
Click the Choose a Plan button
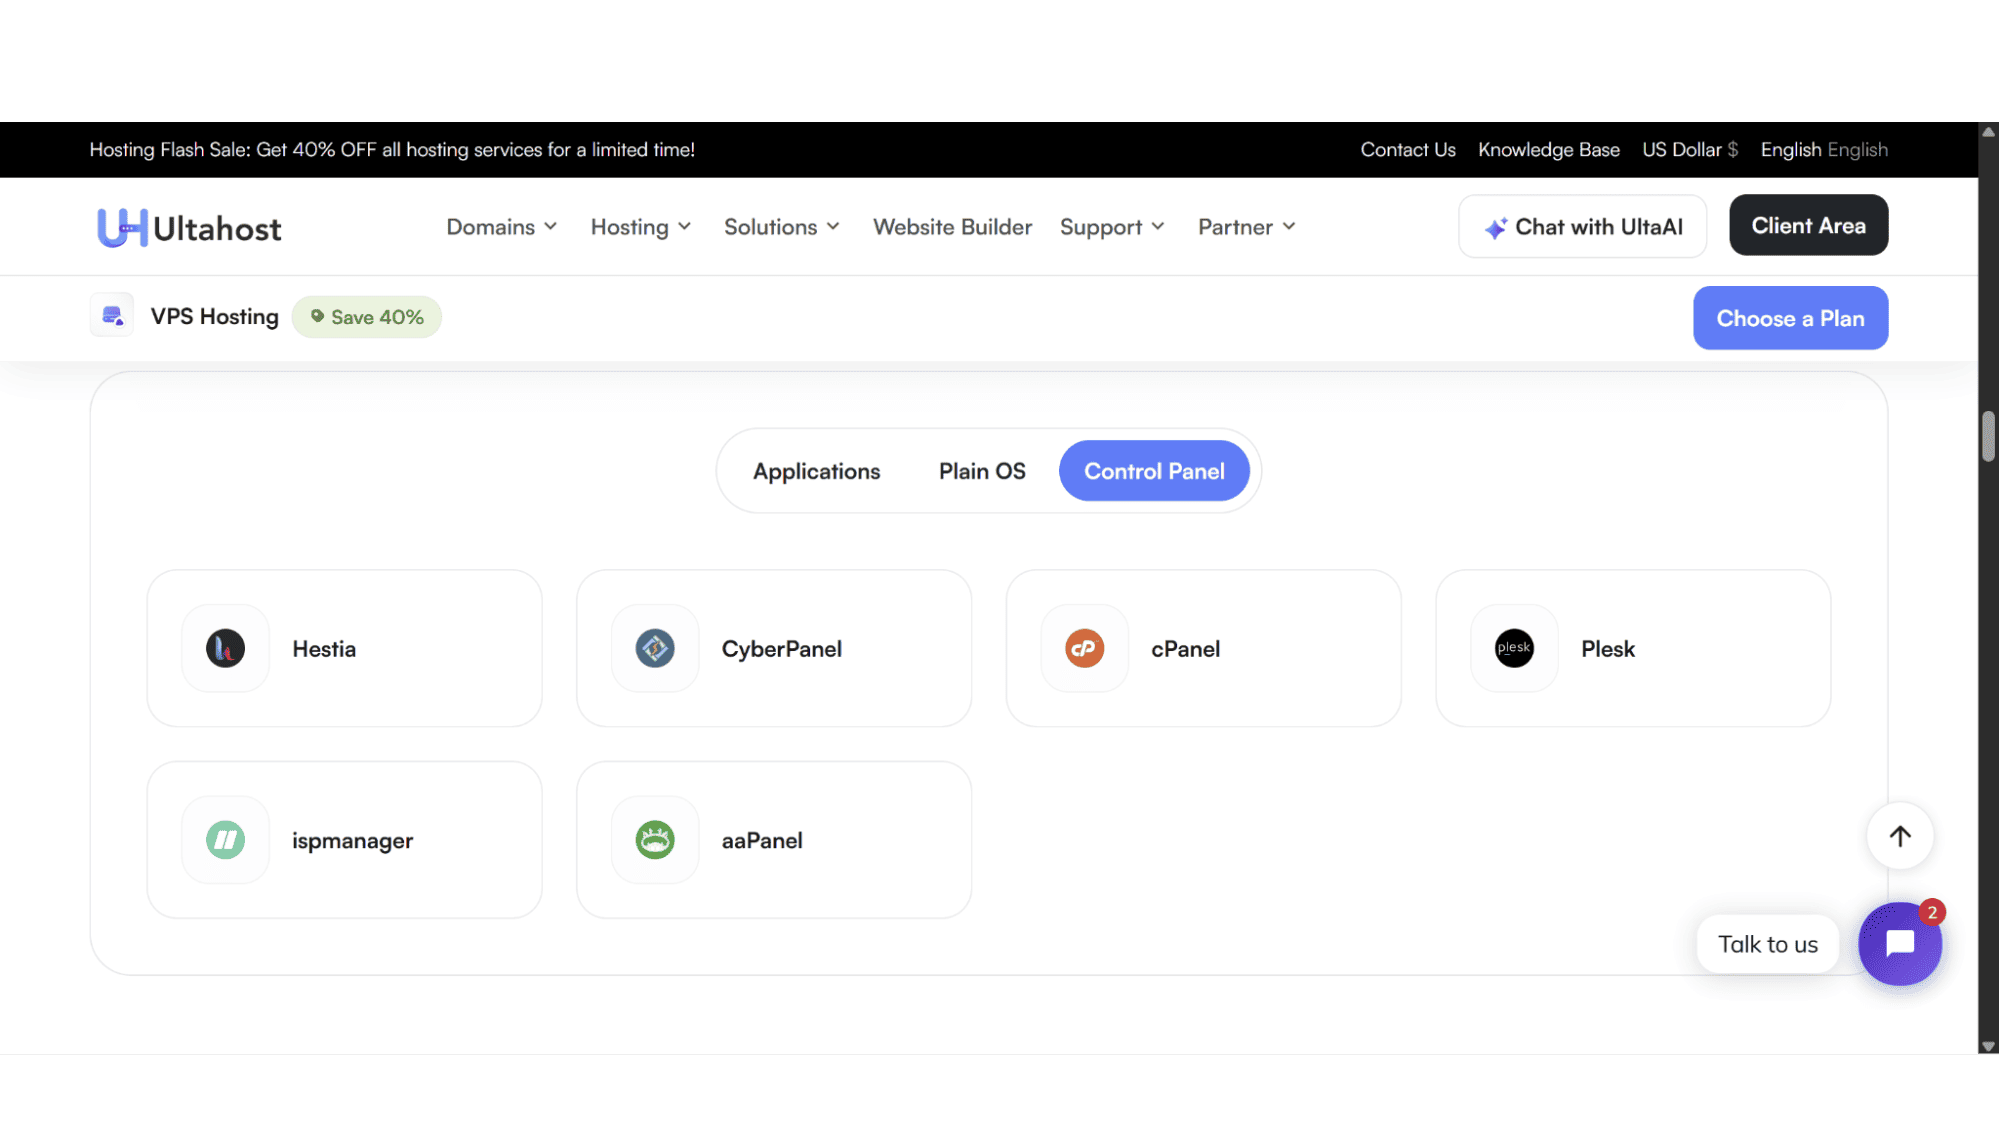pos(1790,318)
